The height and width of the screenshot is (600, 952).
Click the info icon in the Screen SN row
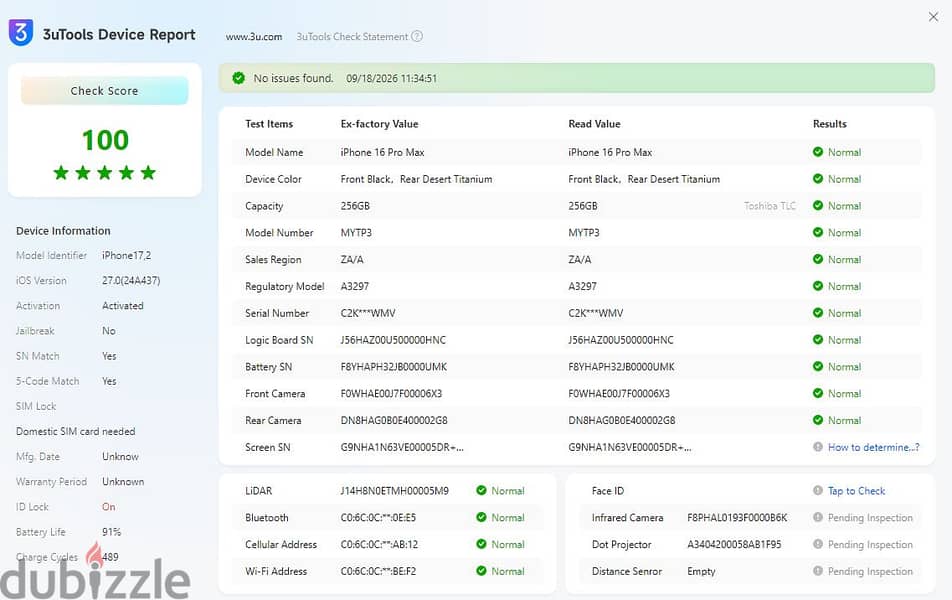(x=818, y=447)
